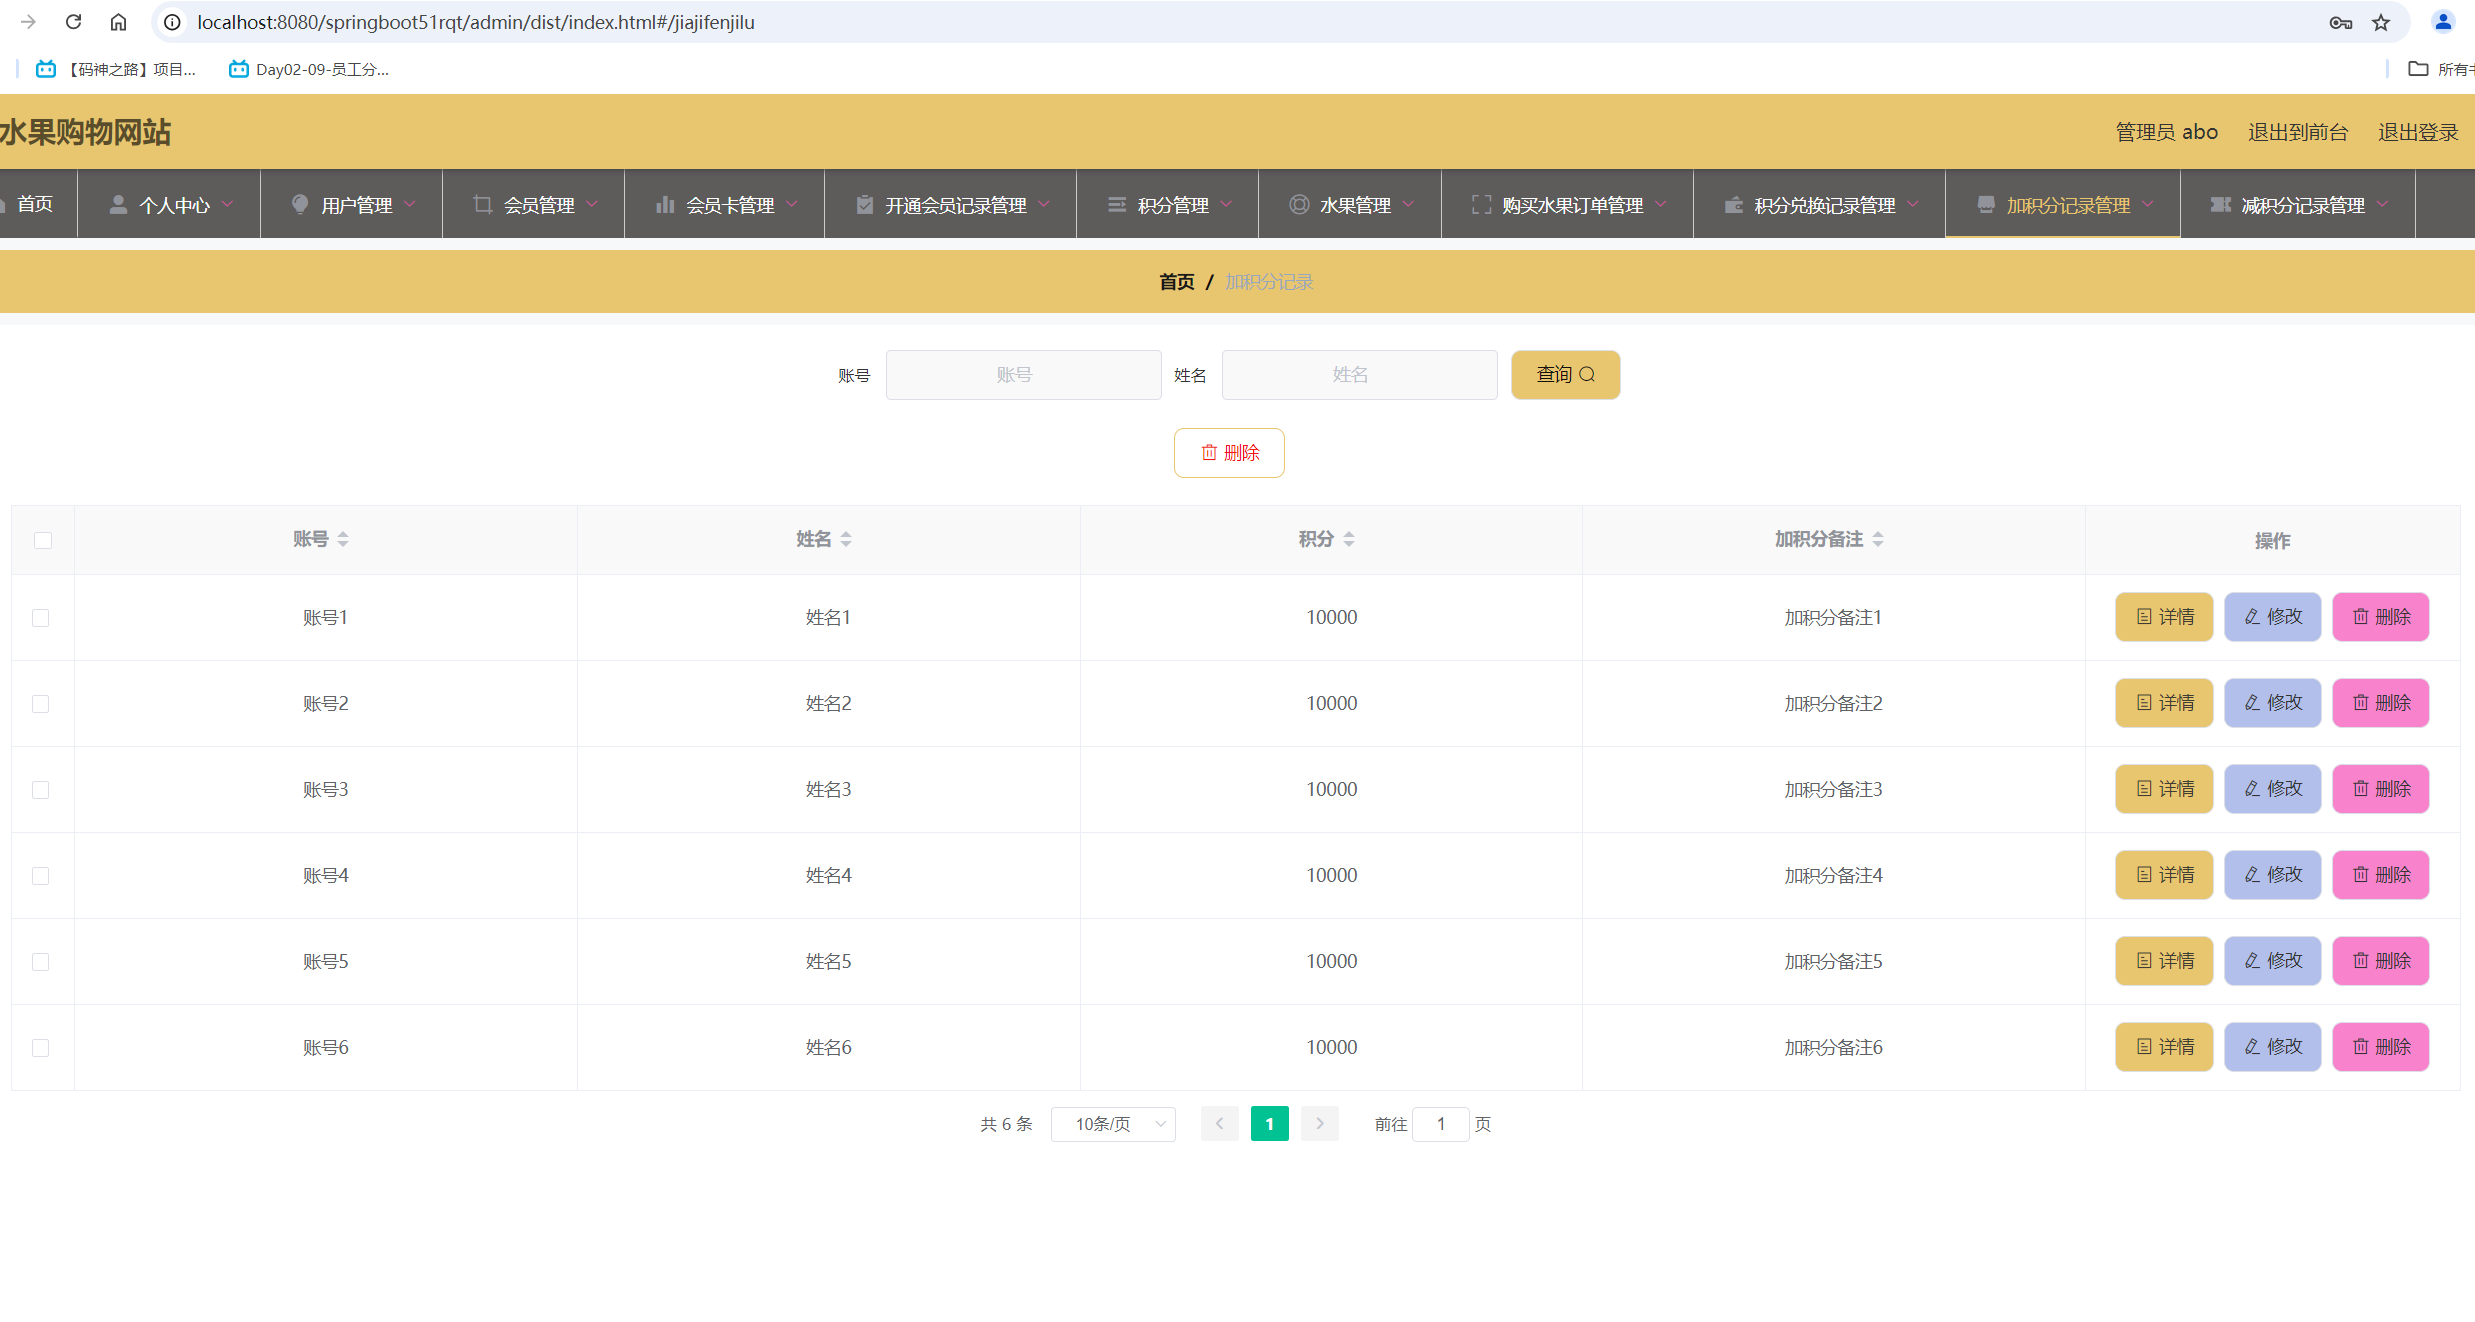Bookmark this page with star icon
This screenshot has width=2475, height=1322.
(x=2381, y=22)
